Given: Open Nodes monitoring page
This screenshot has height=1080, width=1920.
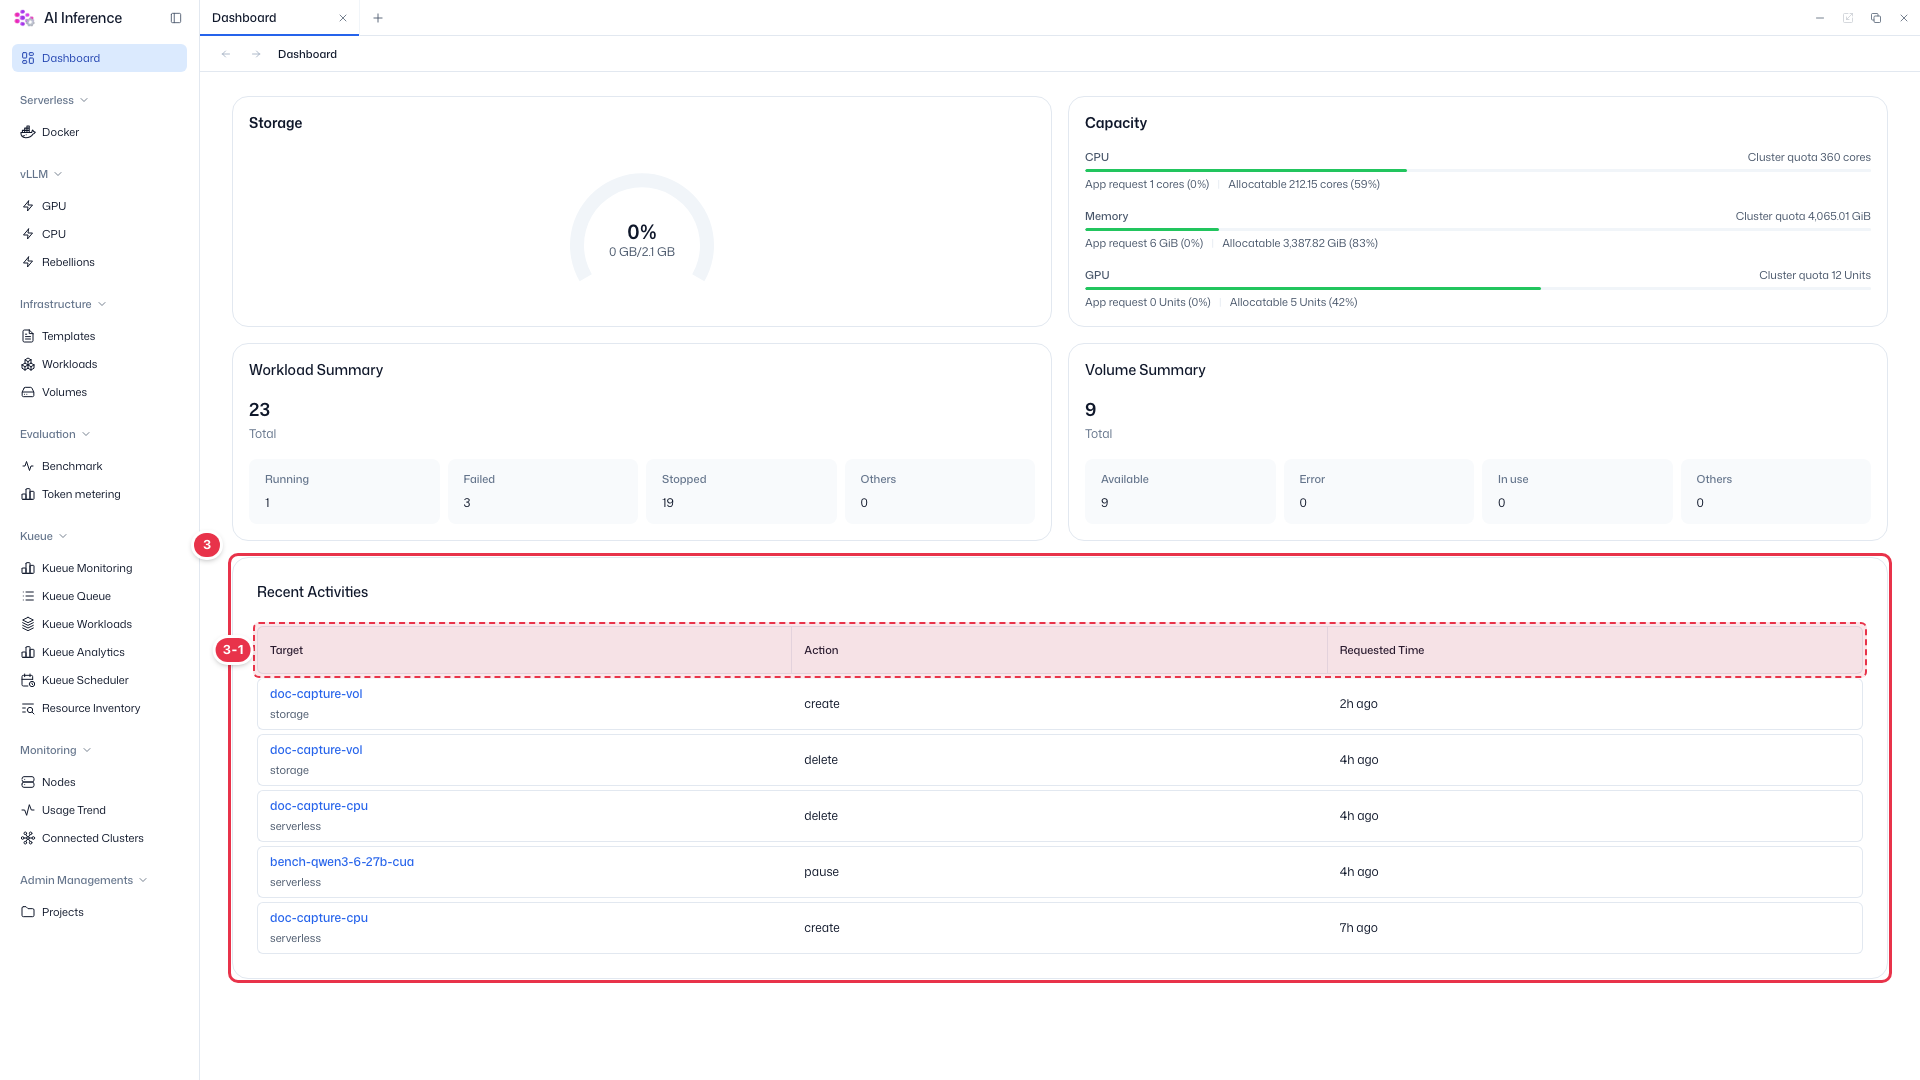Looking at the screenshot, I should (x=99, y=782).
